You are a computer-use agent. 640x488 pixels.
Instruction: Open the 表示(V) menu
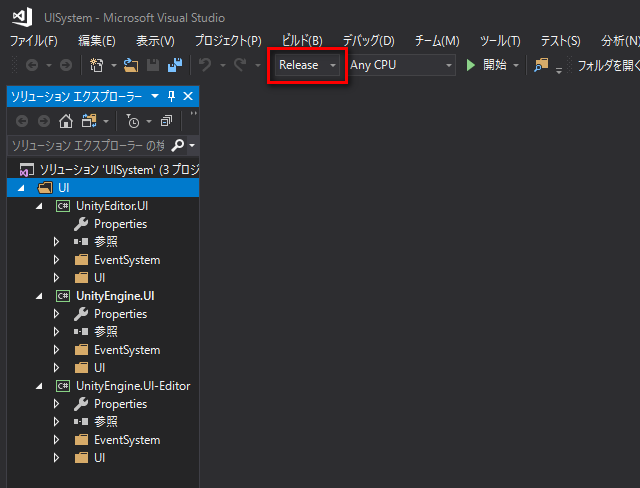click(155, 41)
